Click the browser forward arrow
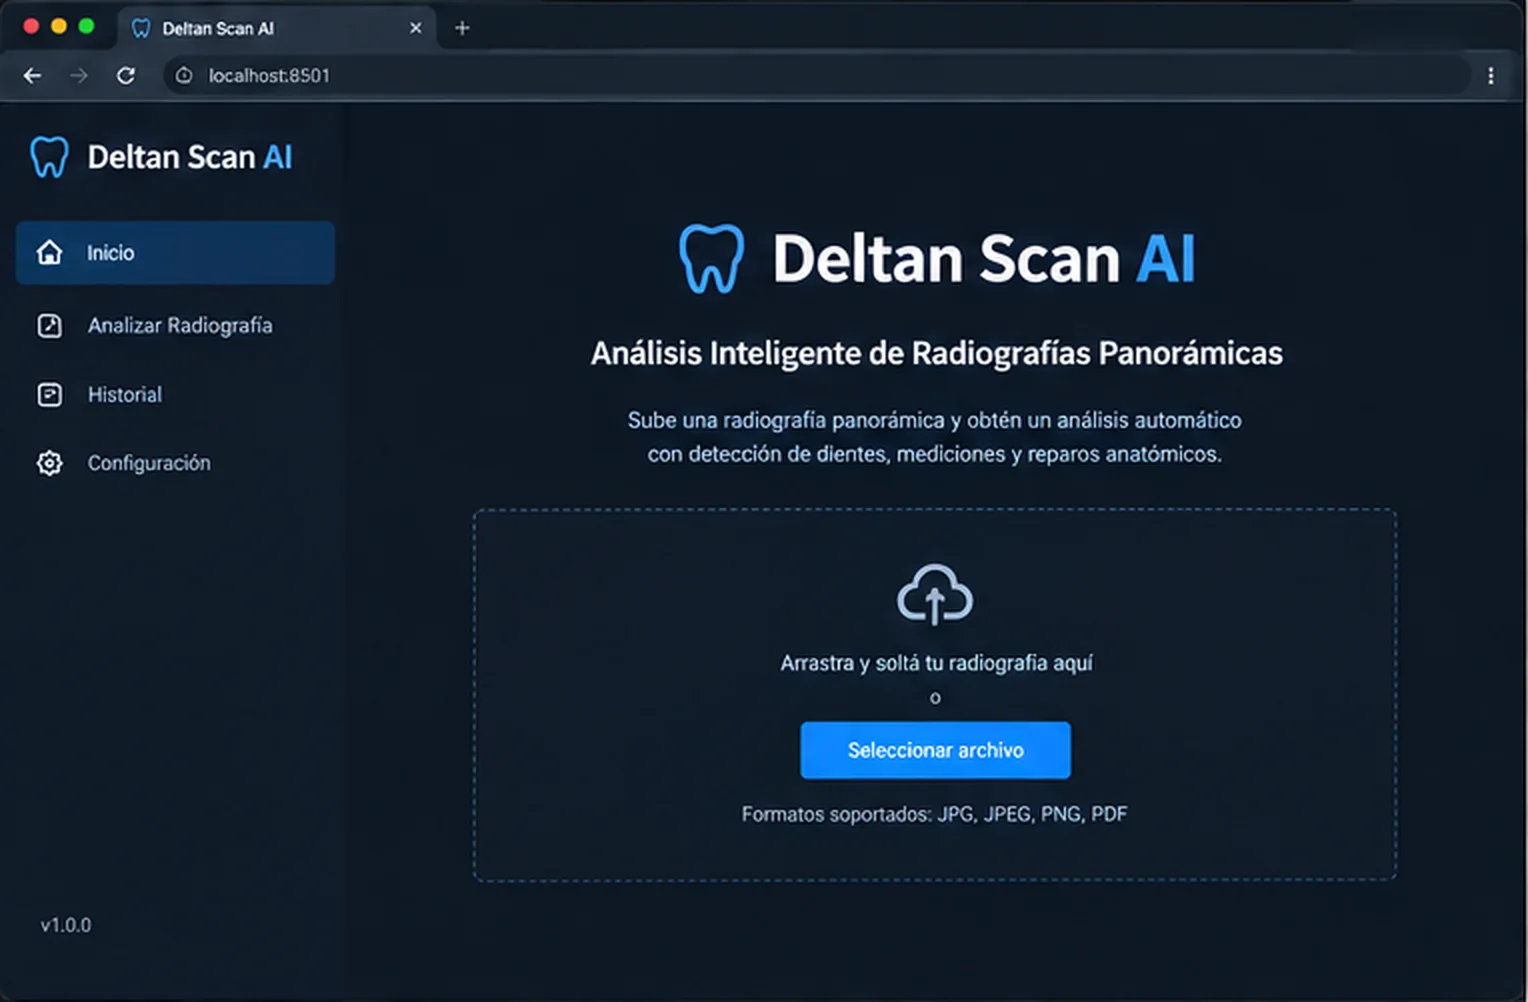Image resolution: width=1528 pixels, height=1002 pixels. [x=79, y=76]
